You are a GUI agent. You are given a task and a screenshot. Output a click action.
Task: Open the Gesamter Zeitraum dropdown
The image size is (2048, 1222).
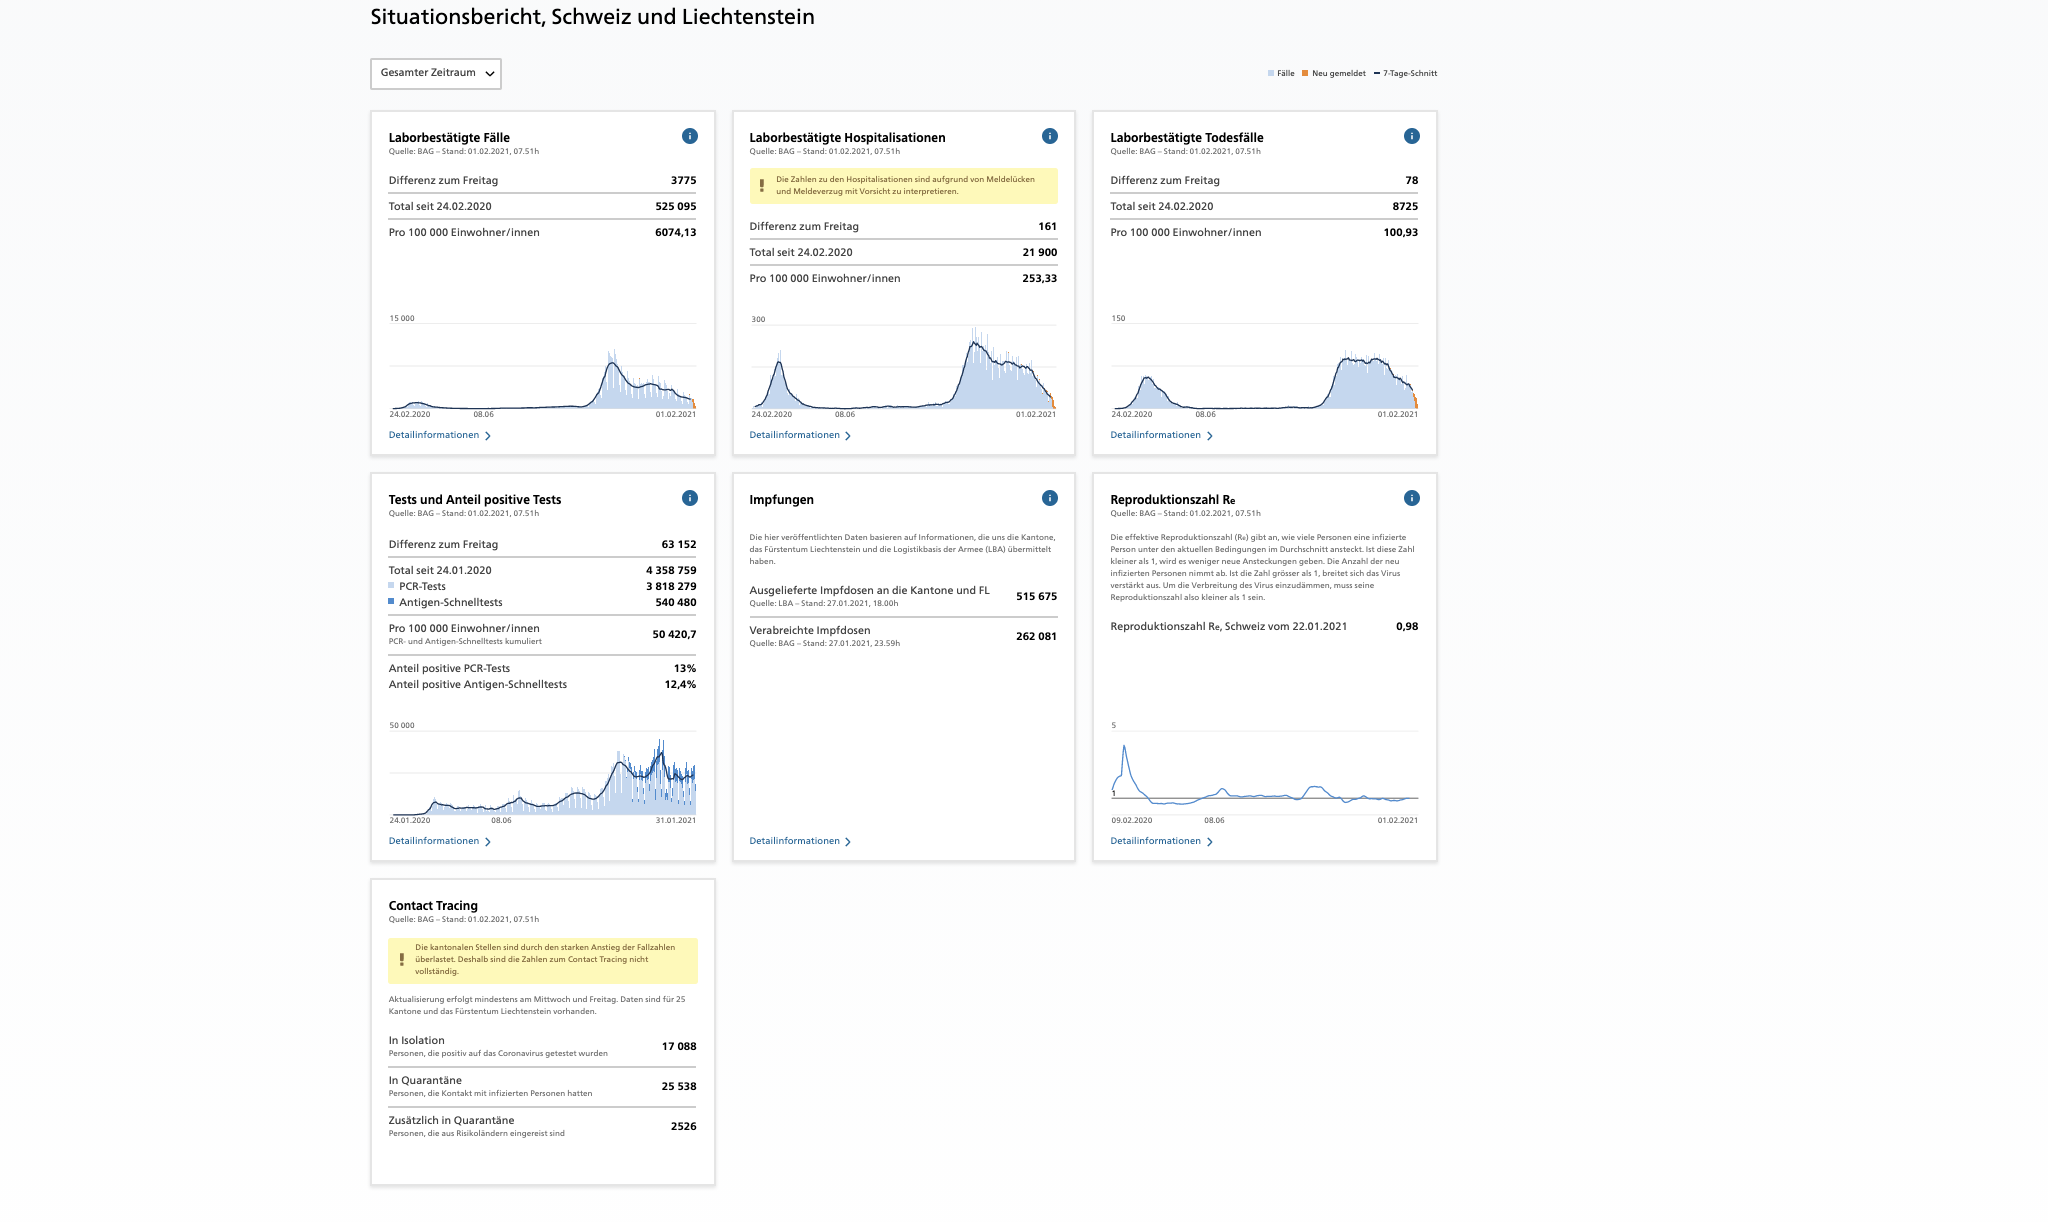436,73
